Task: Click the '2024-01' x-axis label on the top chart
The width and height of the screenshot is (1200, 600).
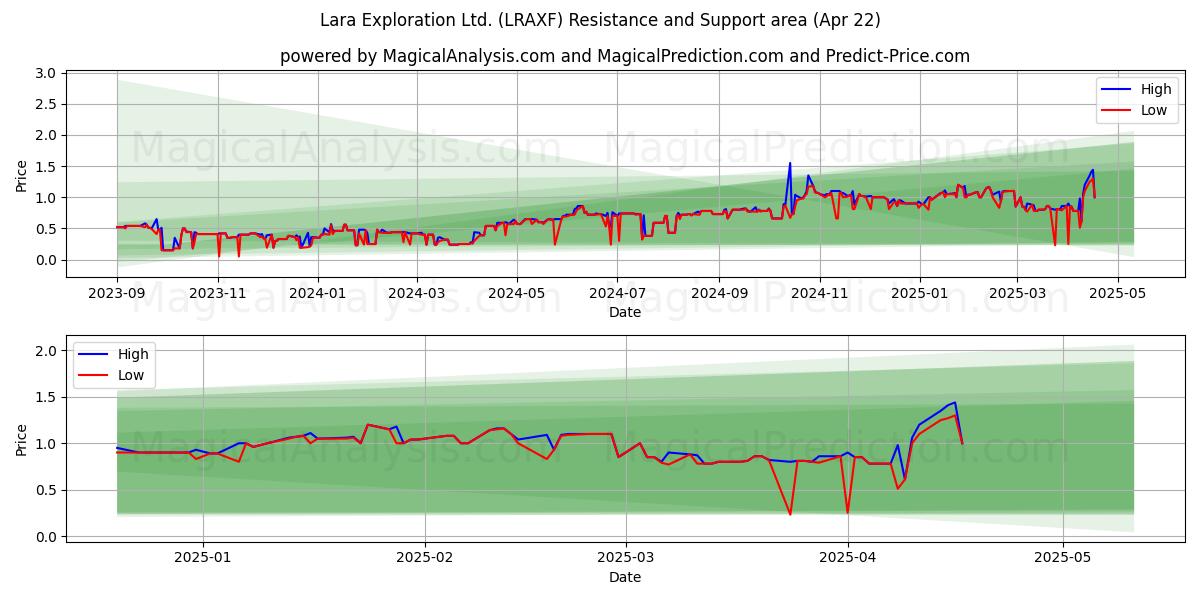Action: (x=318, y=294)
